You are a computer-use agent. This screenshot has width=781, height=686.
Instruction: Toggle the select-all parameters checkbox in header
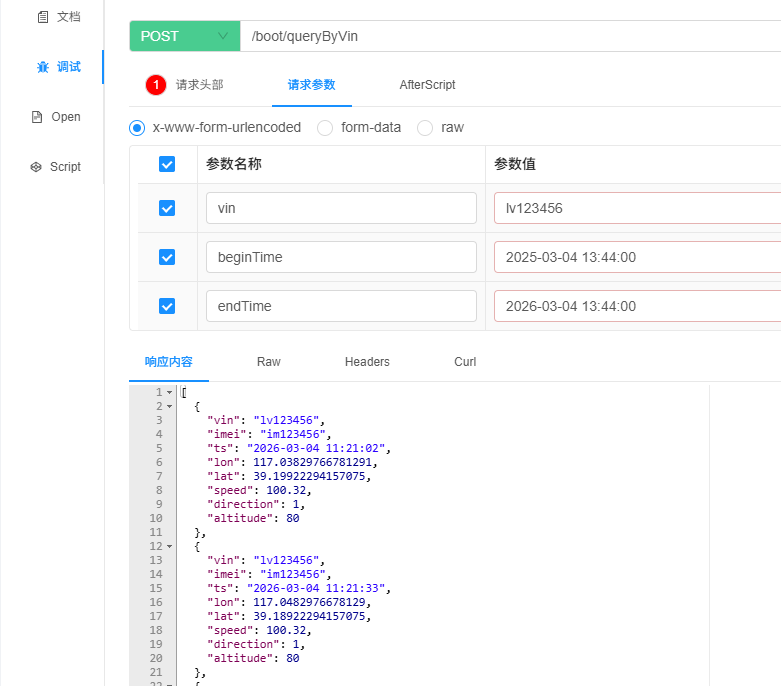167,164
